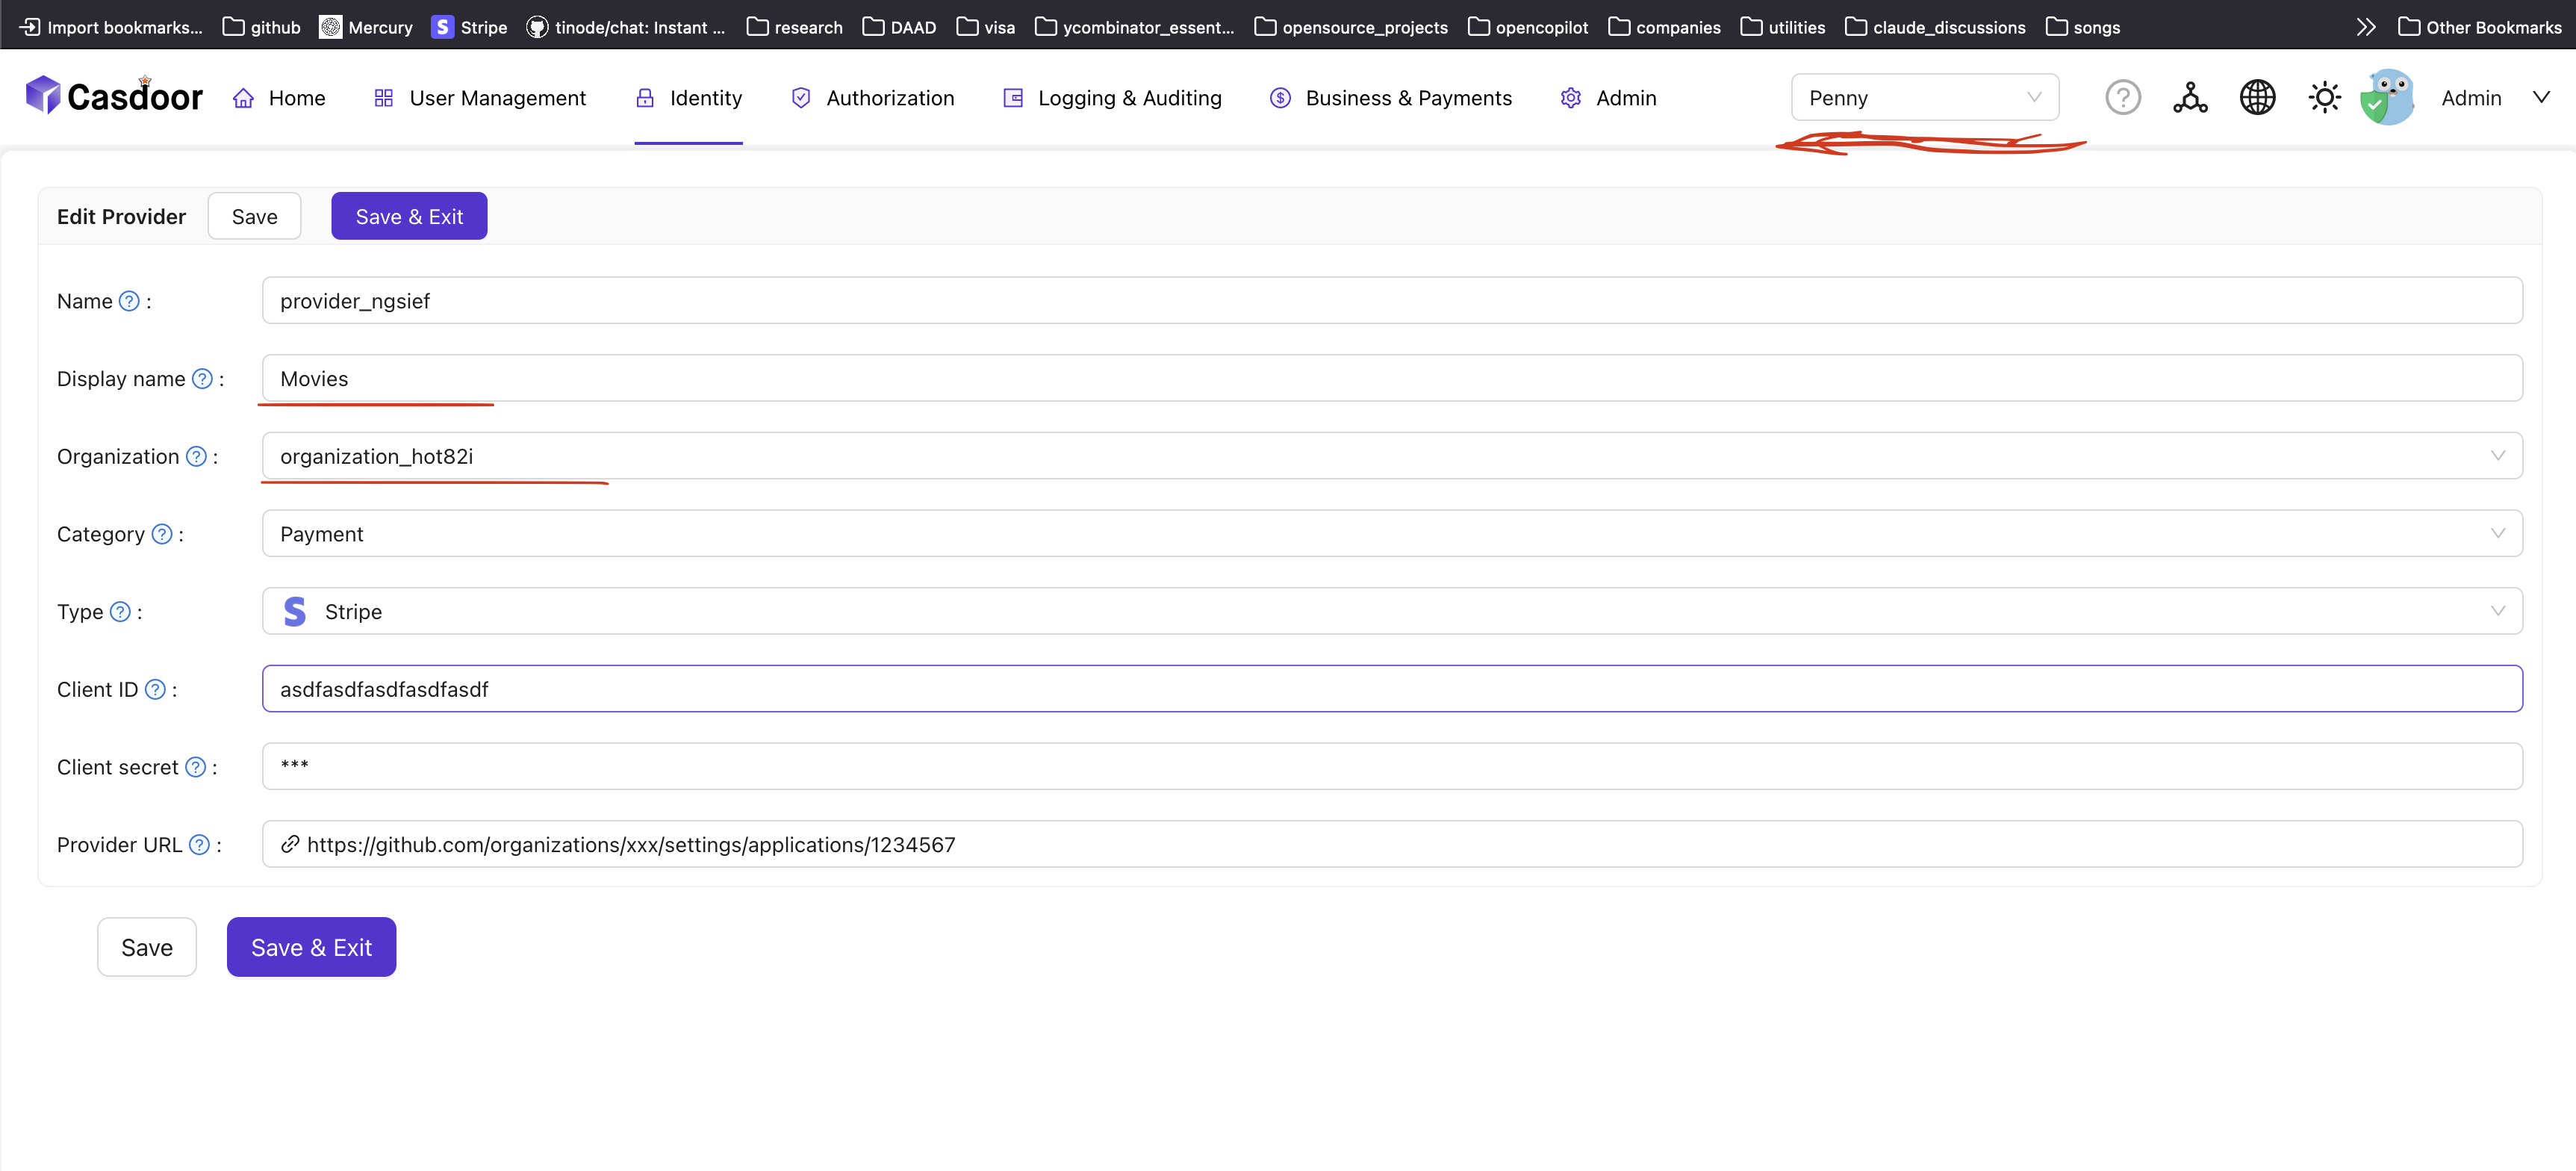Open the github bookmarks folder
The image size is (2576, 1171).
point(261,27)
